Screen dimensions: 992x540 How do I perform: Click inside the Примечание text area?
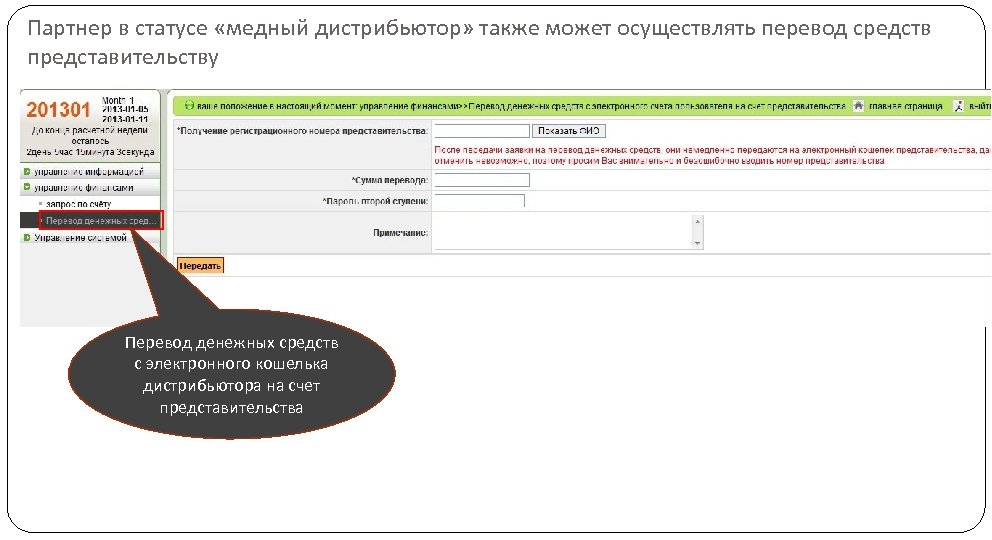pos(563,232)
